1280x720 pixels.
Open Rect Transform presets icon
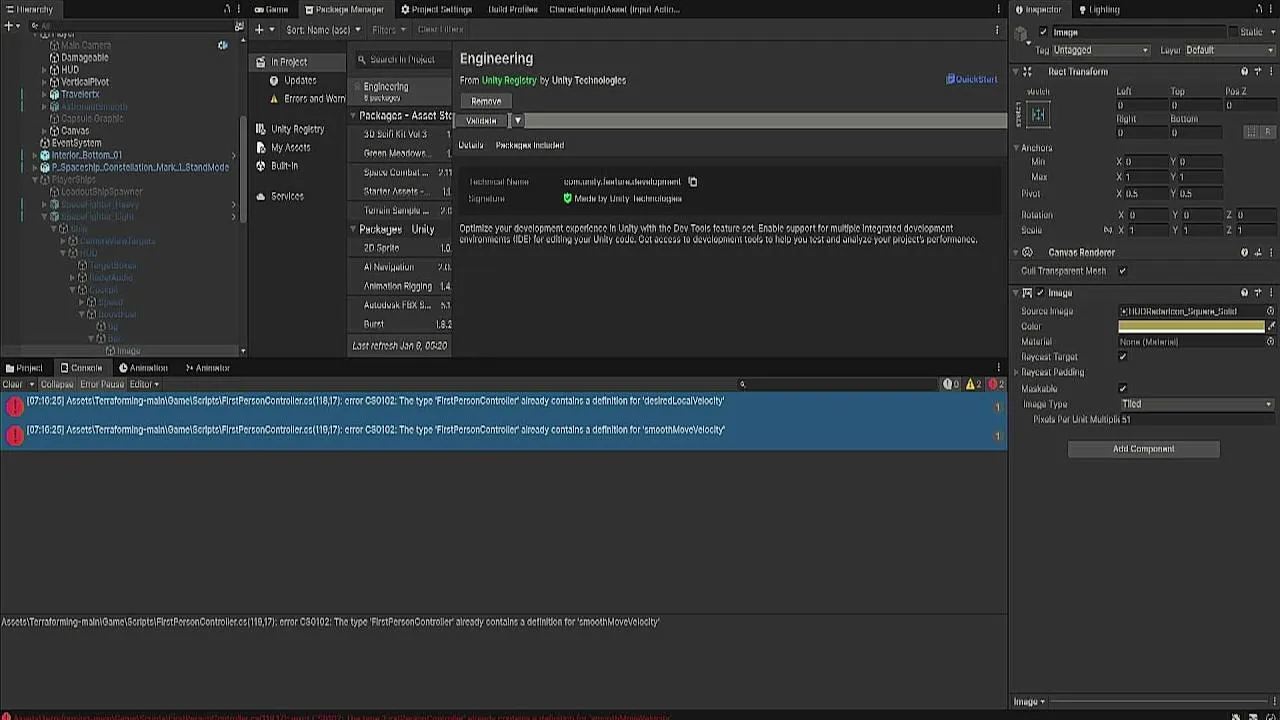1258,72
